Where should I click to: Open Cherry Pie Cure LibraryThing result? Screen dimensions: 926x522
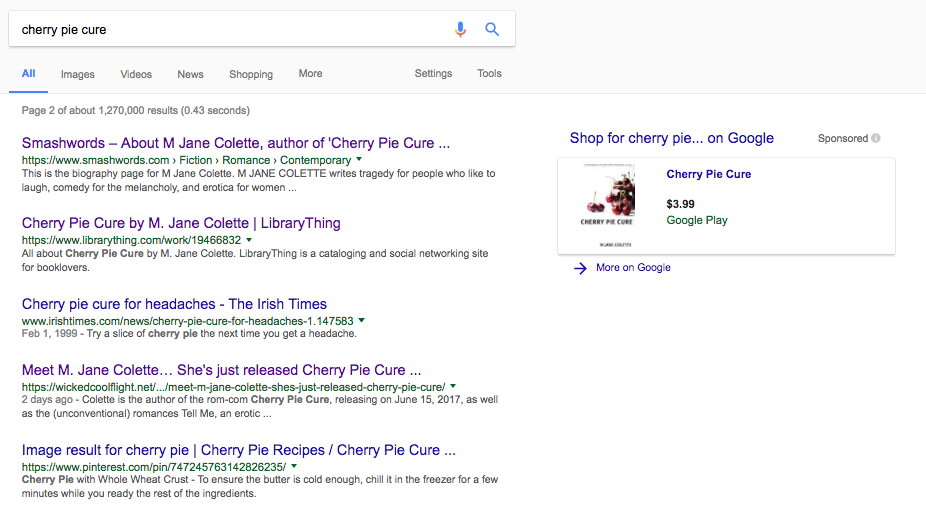click(x=181, y=223)
